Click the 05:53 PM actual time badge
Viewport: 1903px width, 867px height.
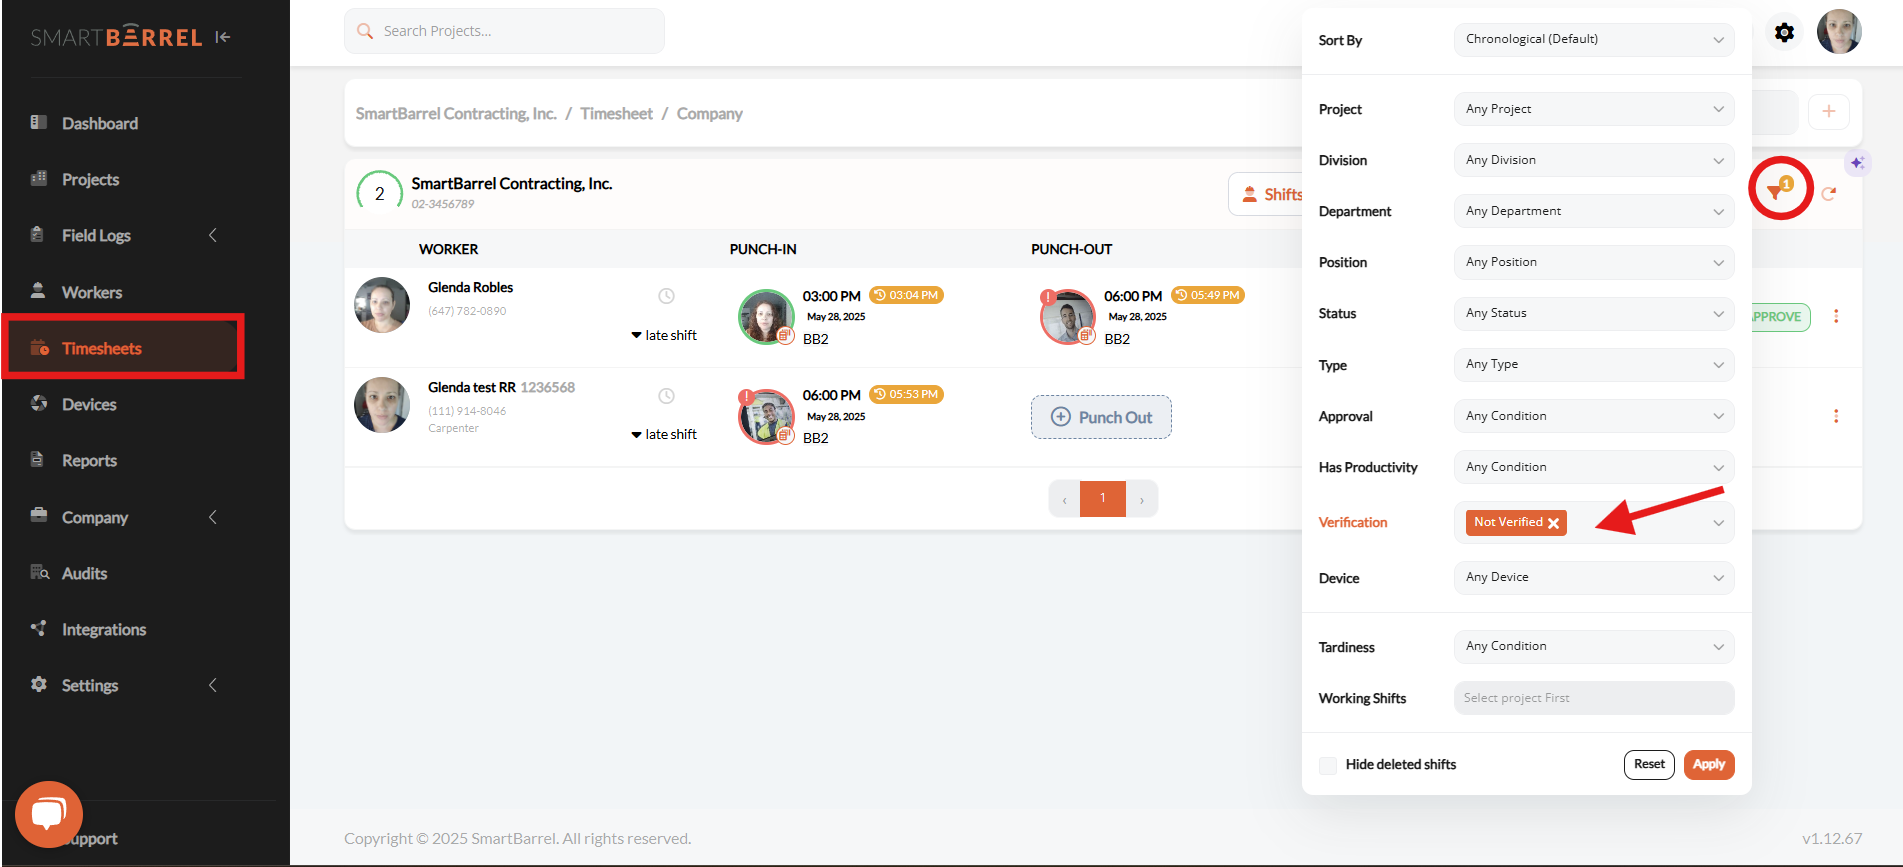tap(906, 394)
